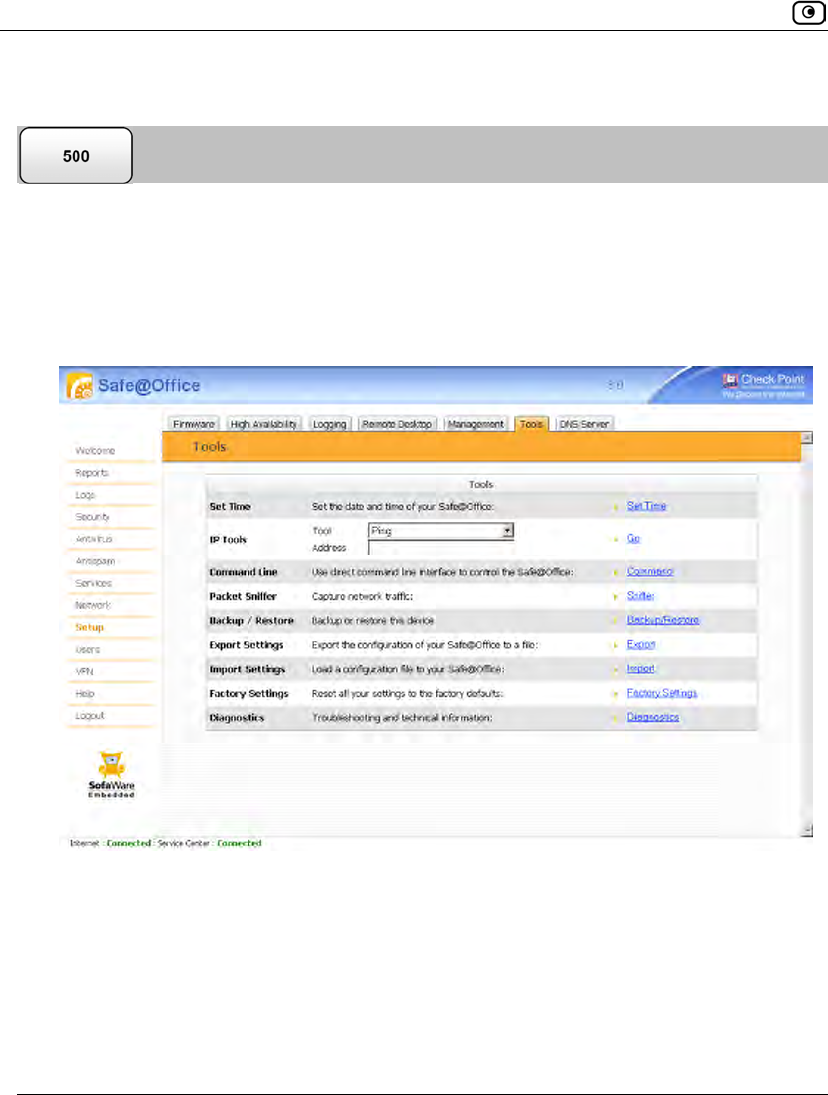This screenshot has height=1095, width=828.
Task: Click the scrollbar up arrow
Action: pos(807,438)
